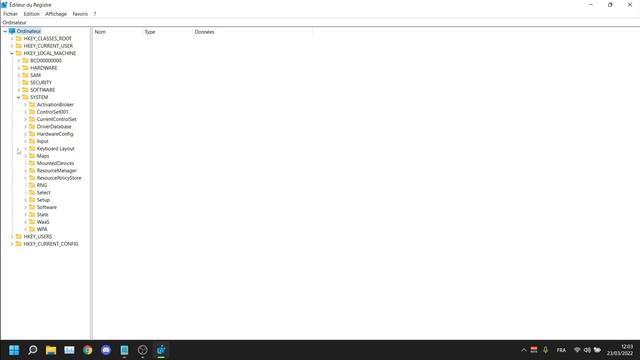Click the DriverDatabase folder icon

pos(32,127)
